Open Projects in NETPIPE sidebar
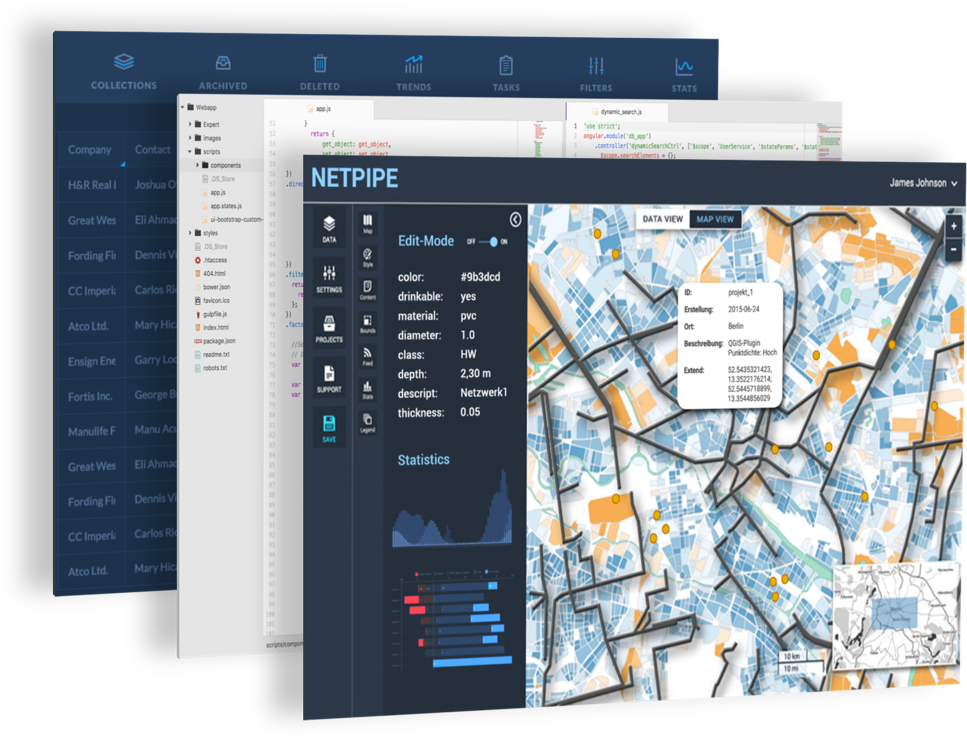Viewport: 967px width, 738px height. click(x=329, y=329)
